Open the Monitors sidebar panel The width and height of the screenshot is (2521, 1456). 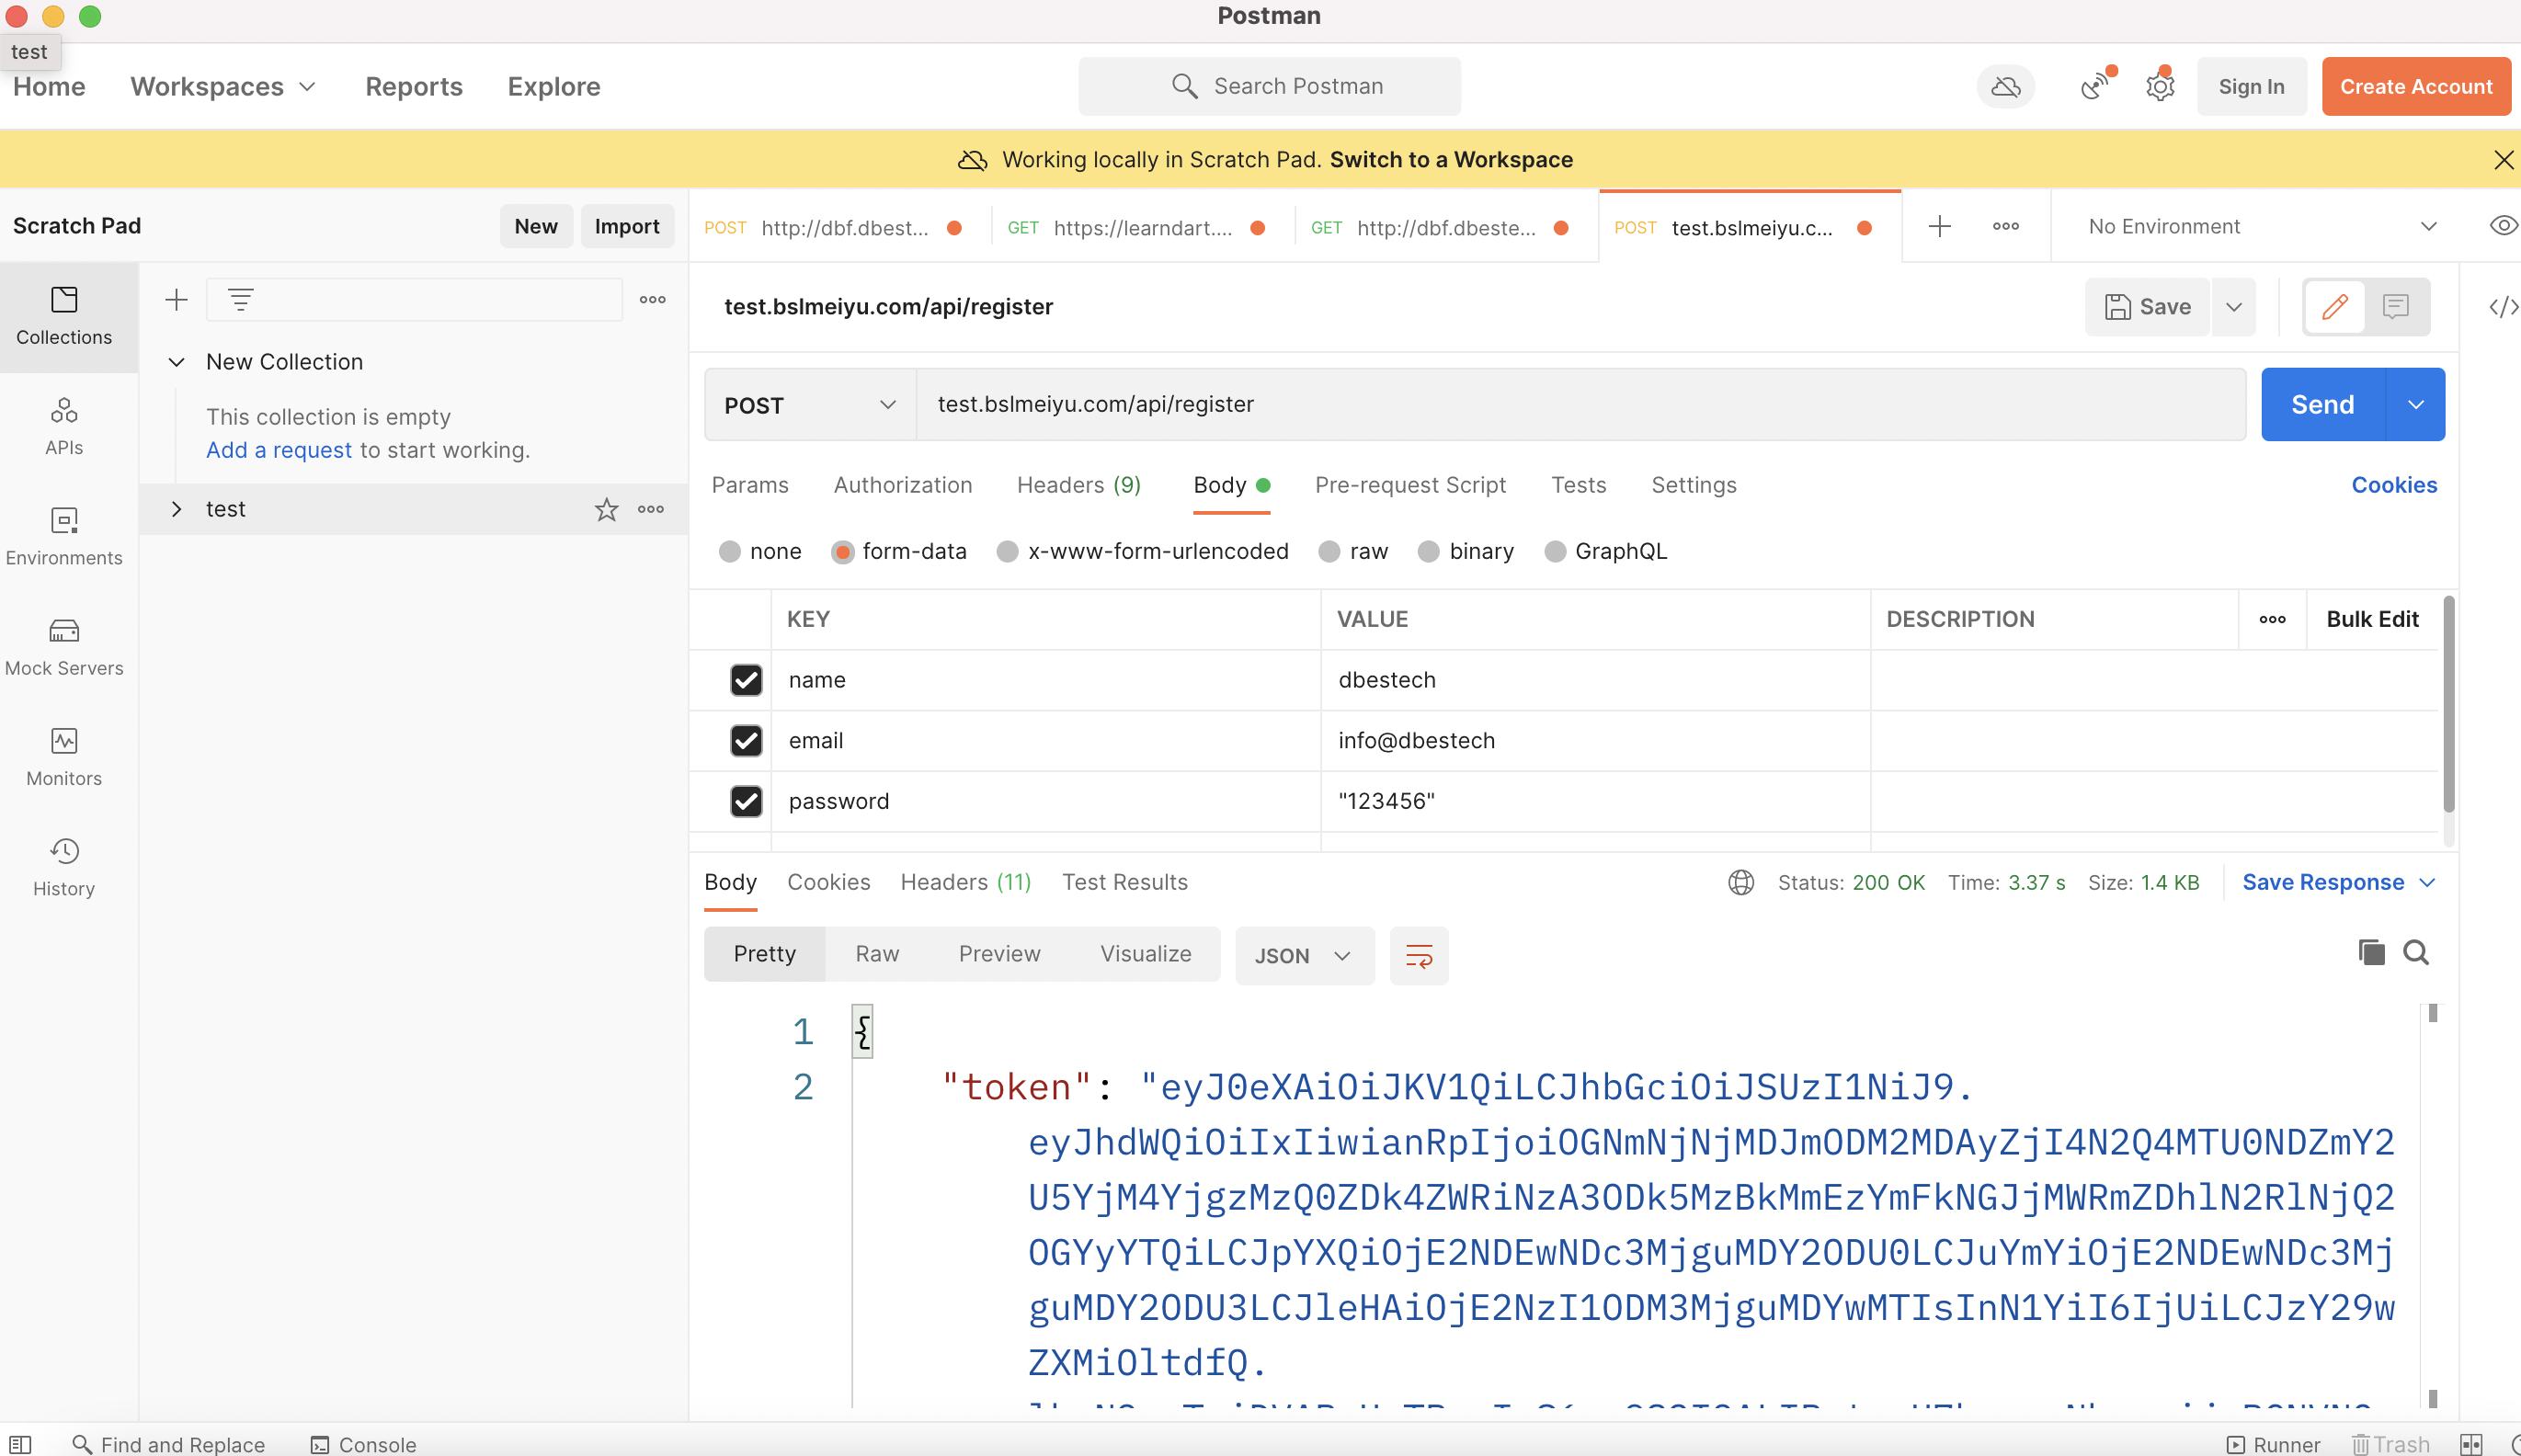pos(64,756)
